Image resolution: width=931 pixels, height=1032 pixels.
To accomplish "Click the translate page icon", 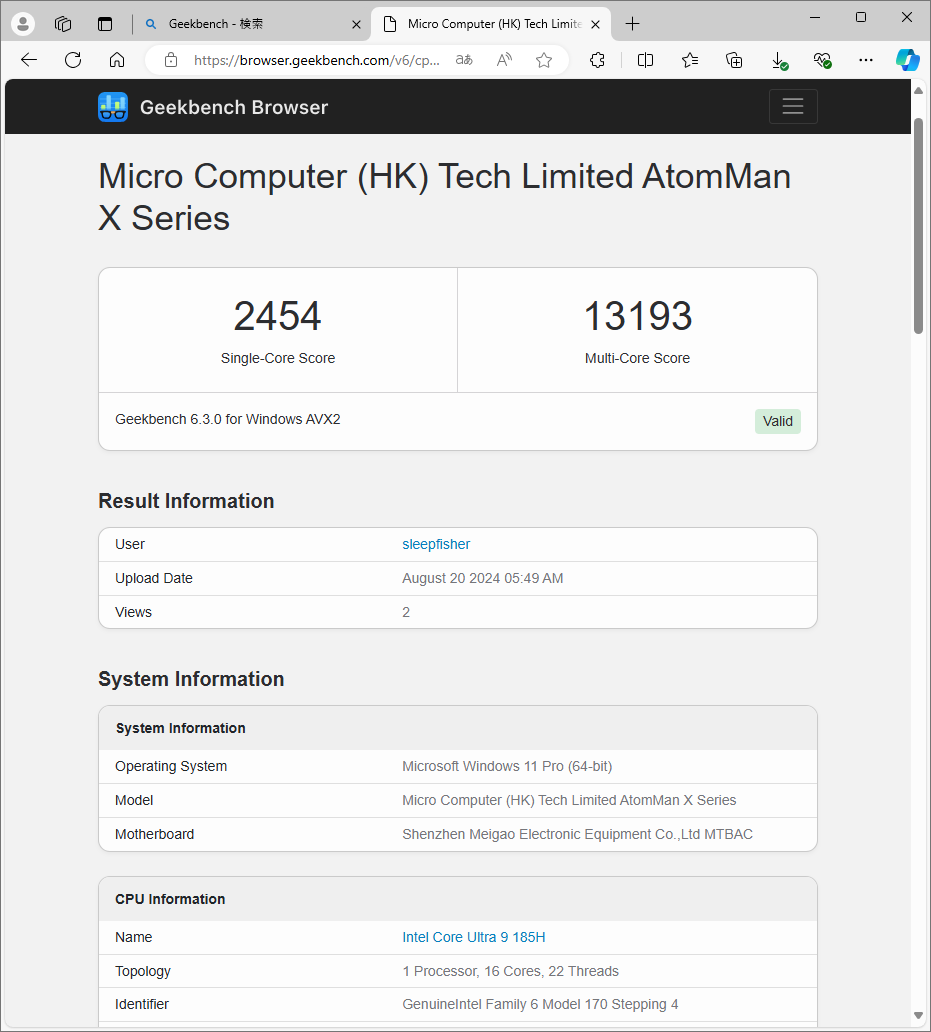I will pyautogui.click(x=464, y=60).
